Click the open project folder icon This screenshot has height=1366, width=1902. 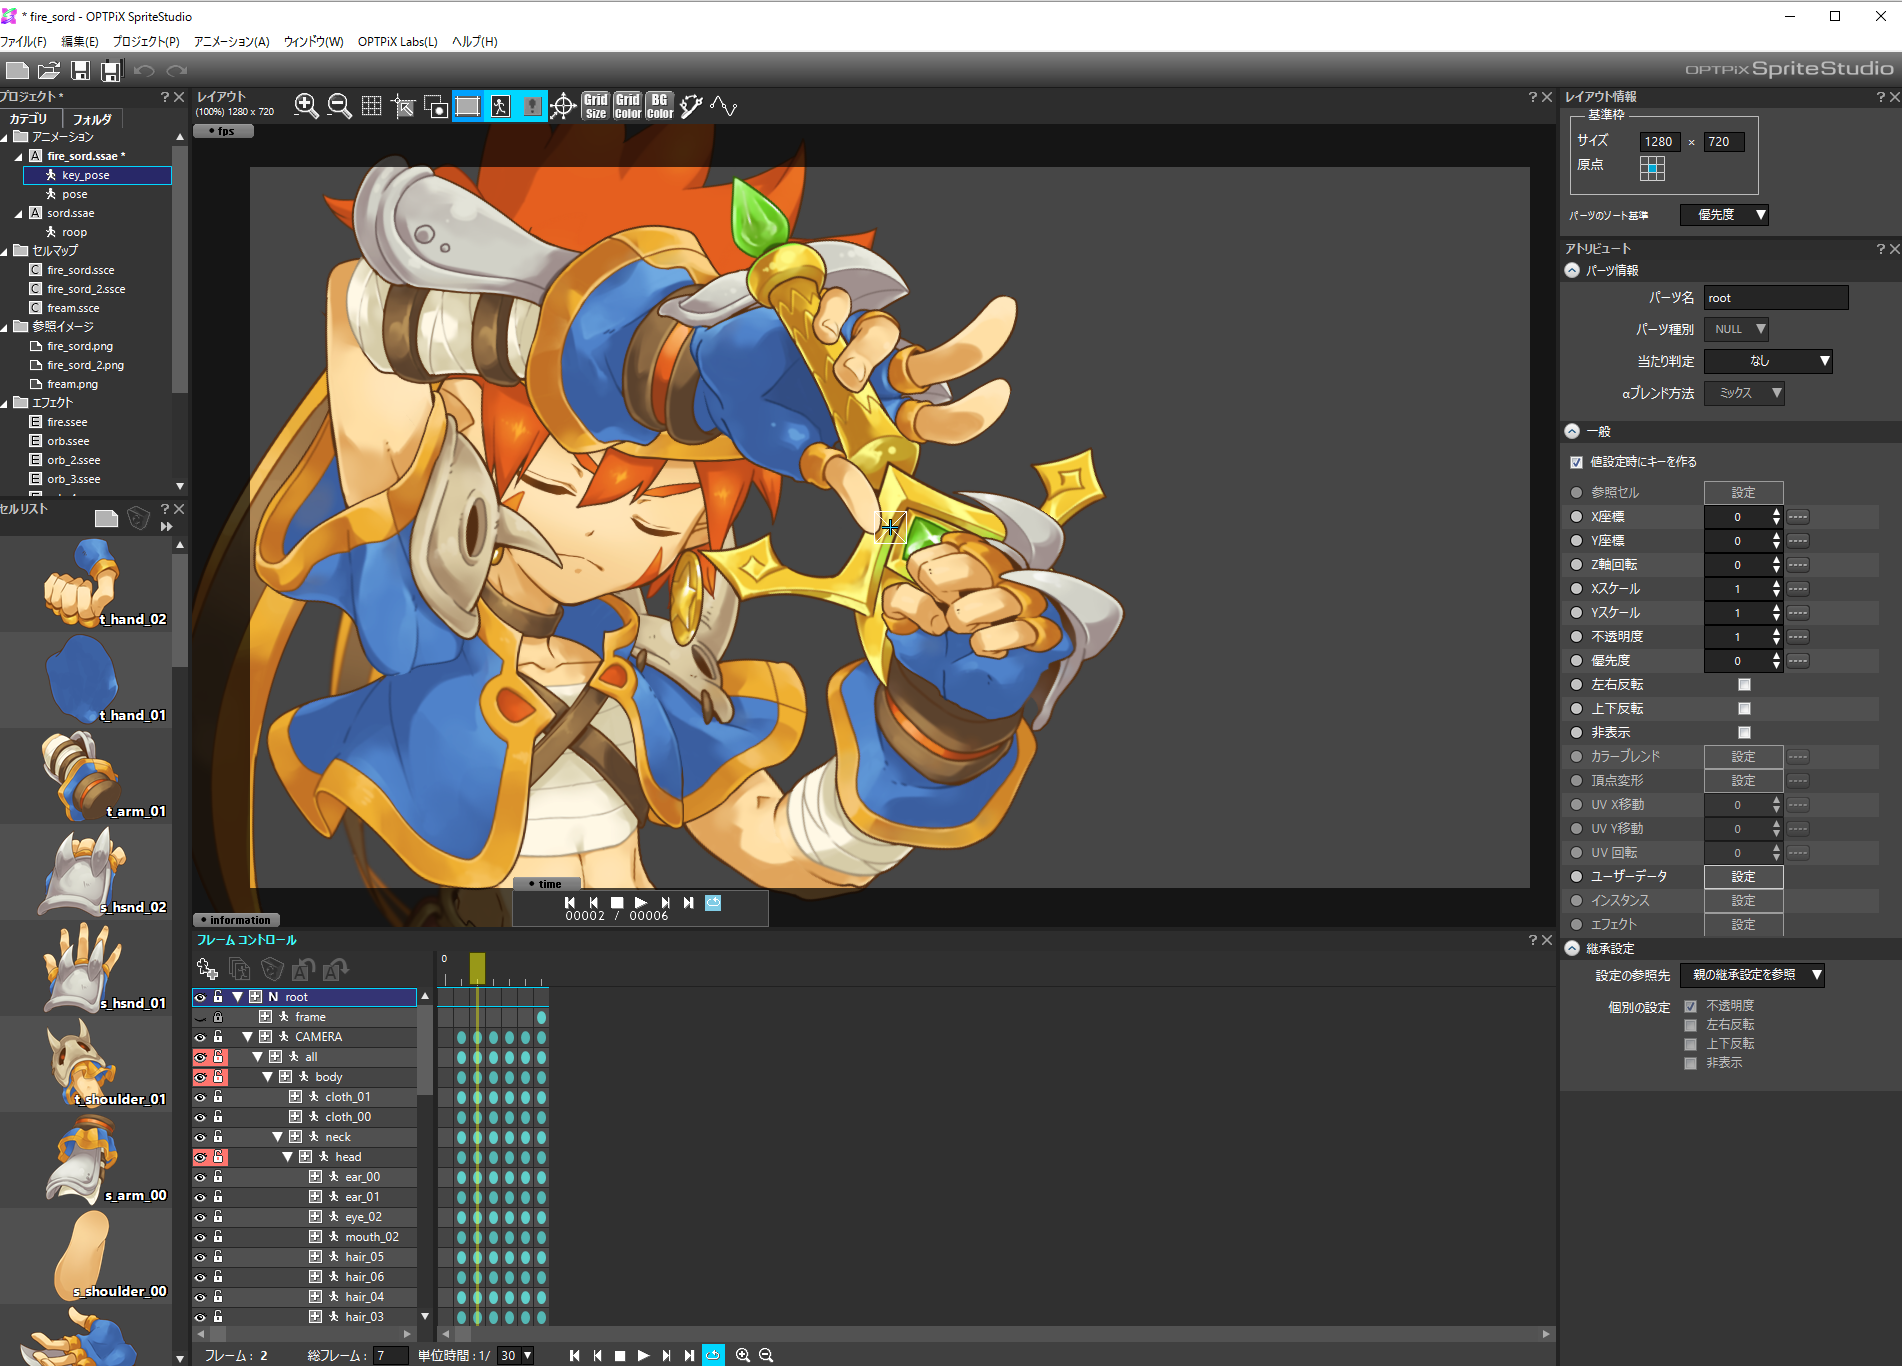click(49, 70)
